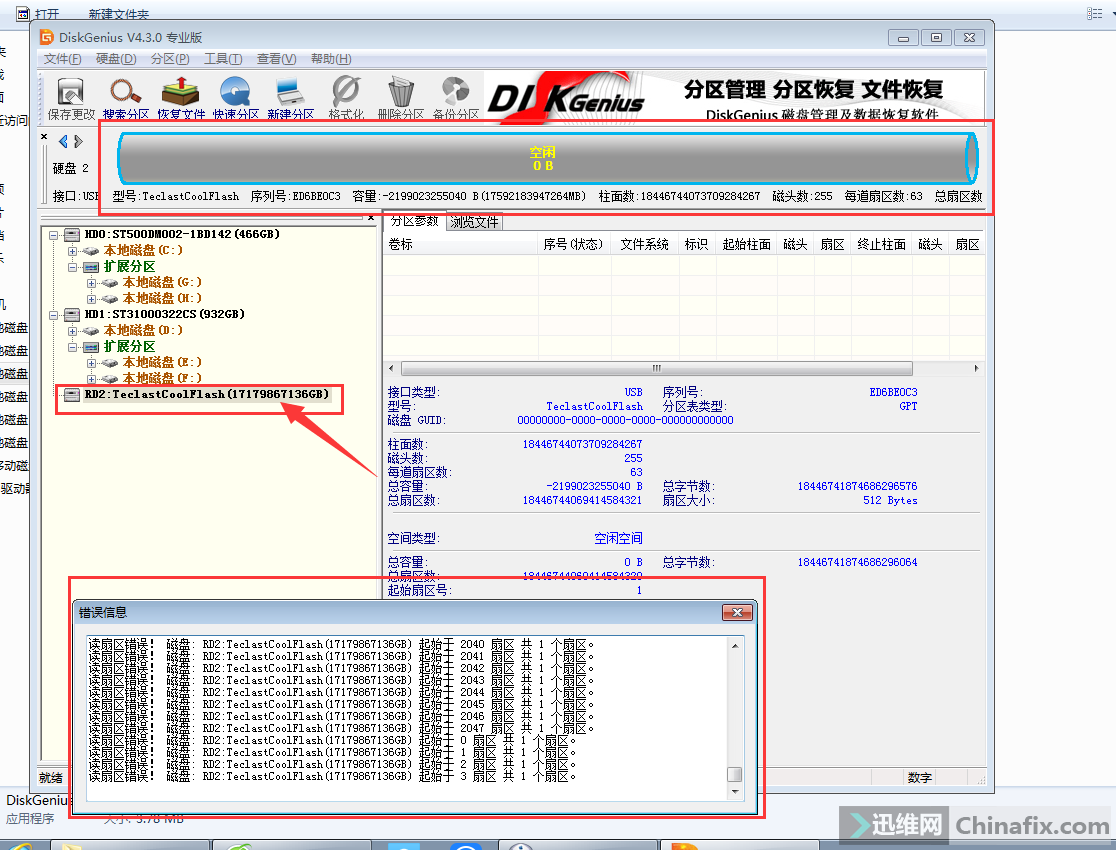Expand the 本地磁盘(C:) tree node
Screen dimensions: 1116x850
tap(73, 250)
